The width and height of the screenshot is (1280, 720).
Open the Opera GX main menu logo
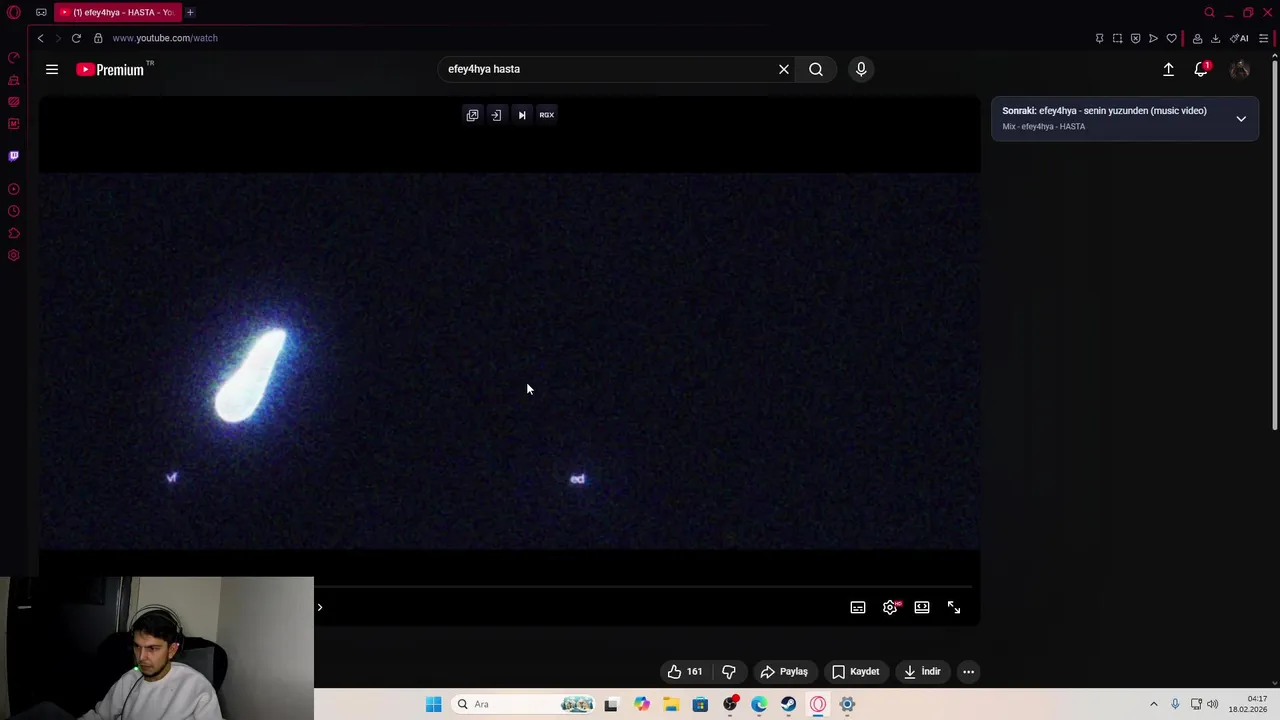(14, 12)
